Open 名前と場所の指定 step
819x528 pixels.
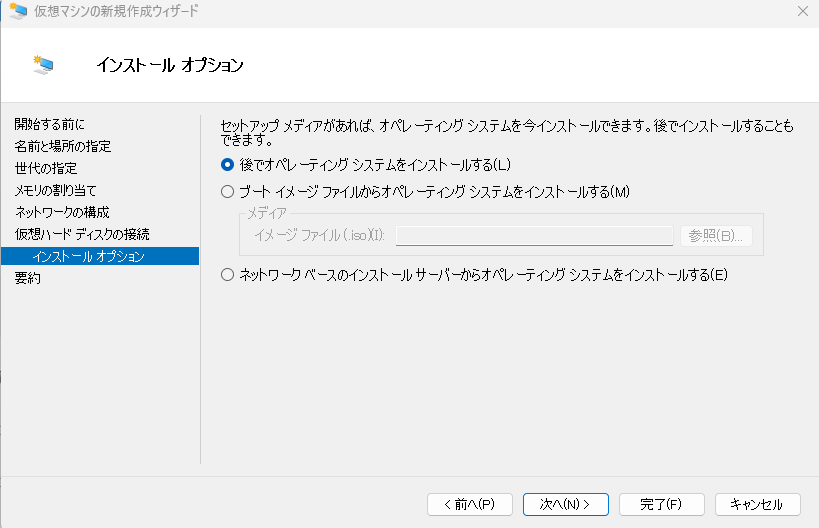tap(62, 146)
